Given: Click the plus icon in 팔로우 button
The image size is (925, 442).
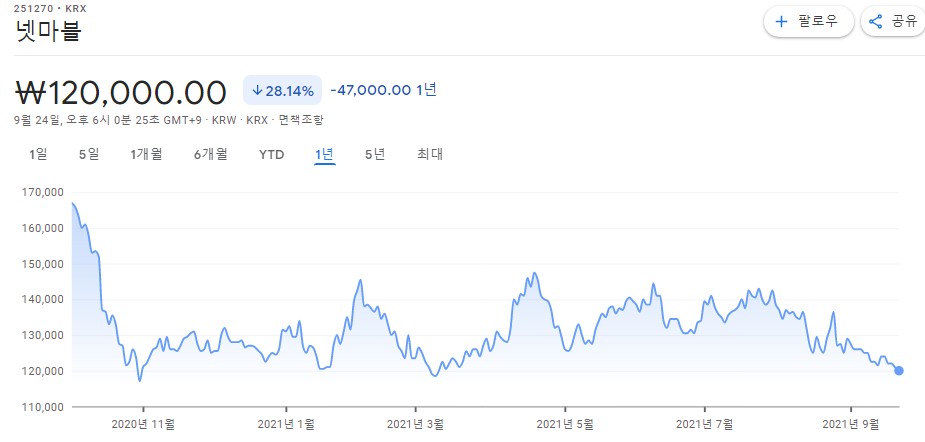Looking at the screenshot, I should click(x=781, y=22).
